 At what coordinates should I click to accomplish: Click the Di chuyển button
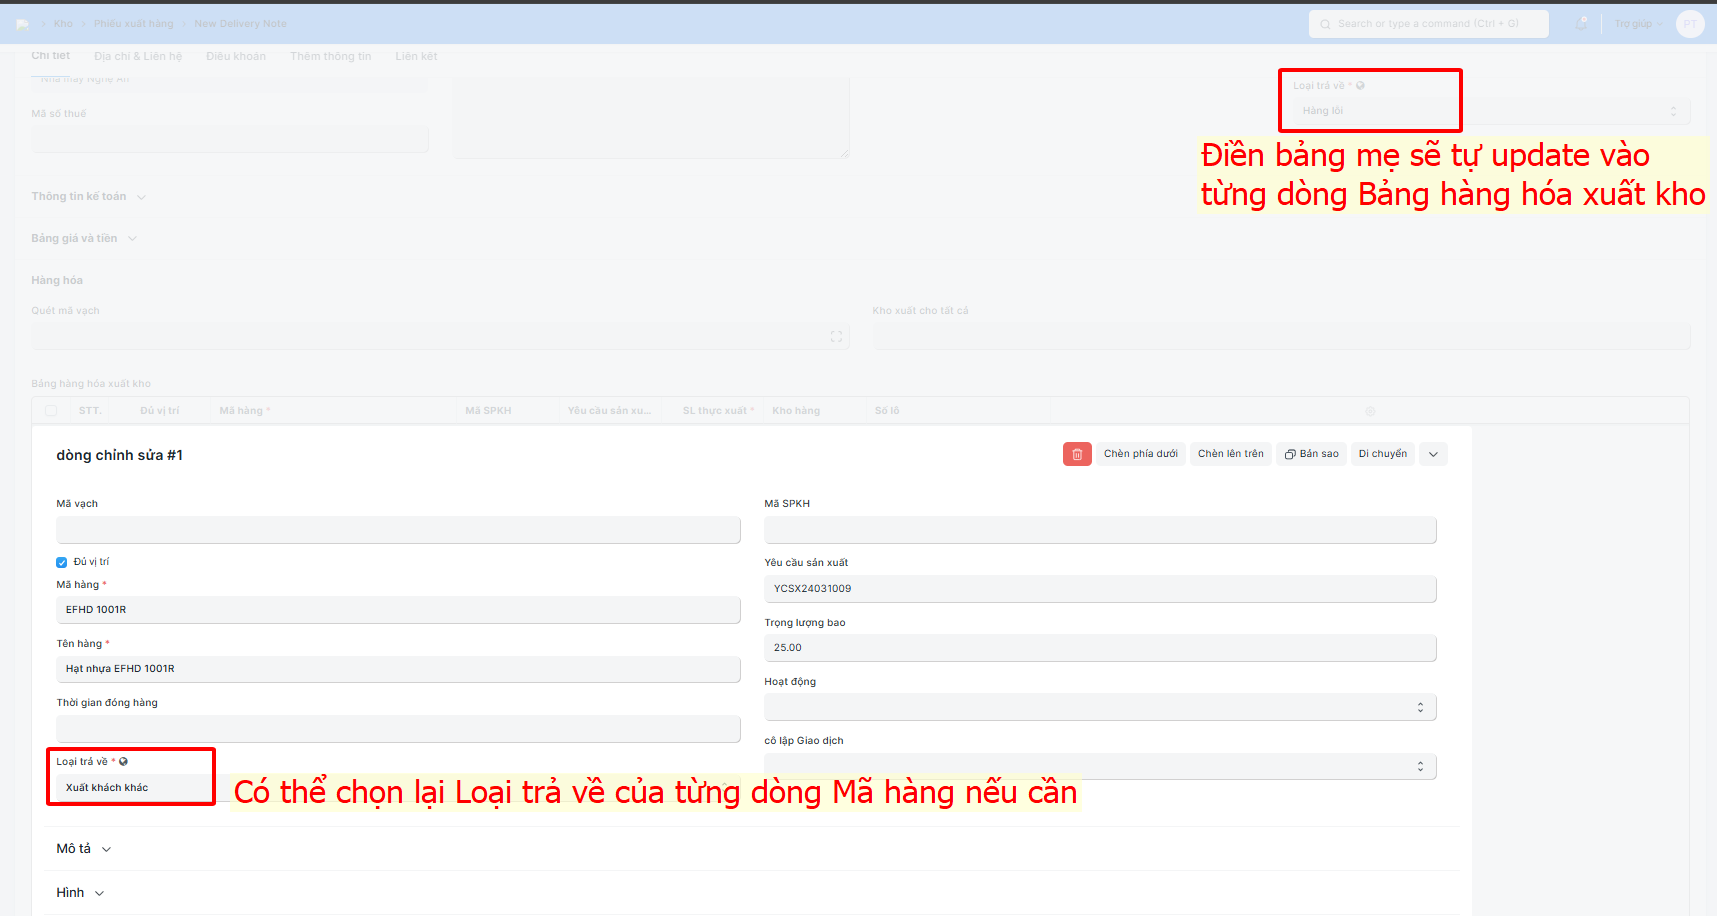(1382, 454)
